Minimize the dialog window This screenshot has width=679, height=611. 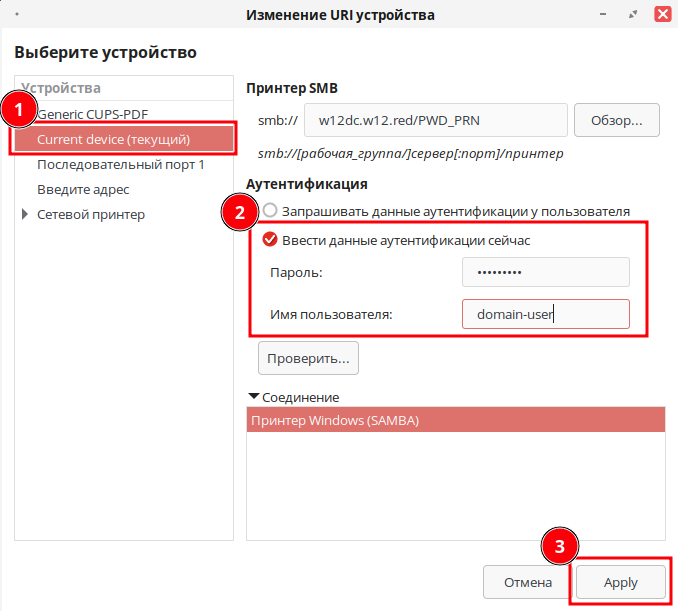coord(603,15)
